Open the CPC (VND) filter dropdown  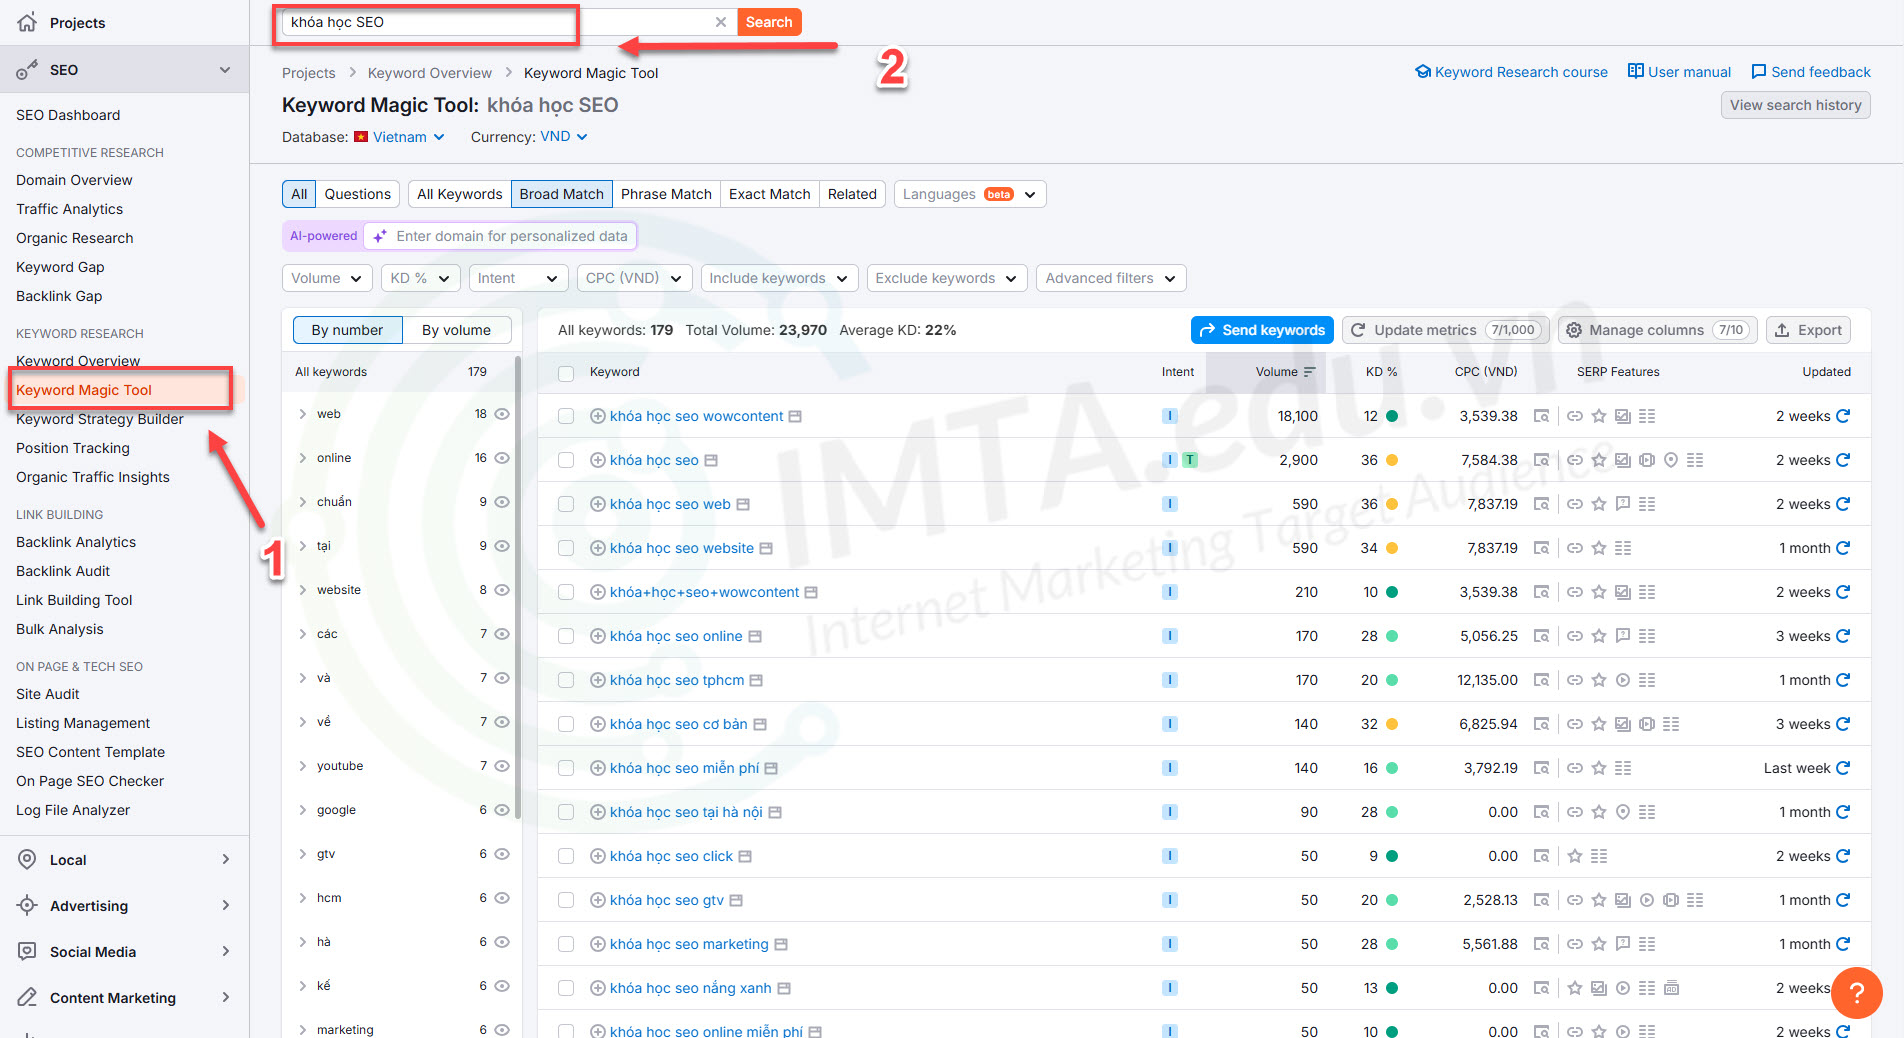[634, 278]
